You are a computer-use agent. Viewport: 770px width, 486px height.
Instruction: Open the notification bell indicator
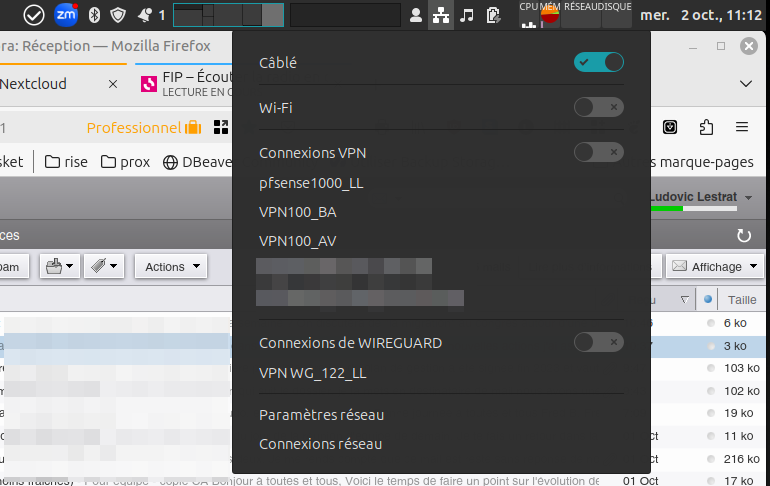pos(145,15)
